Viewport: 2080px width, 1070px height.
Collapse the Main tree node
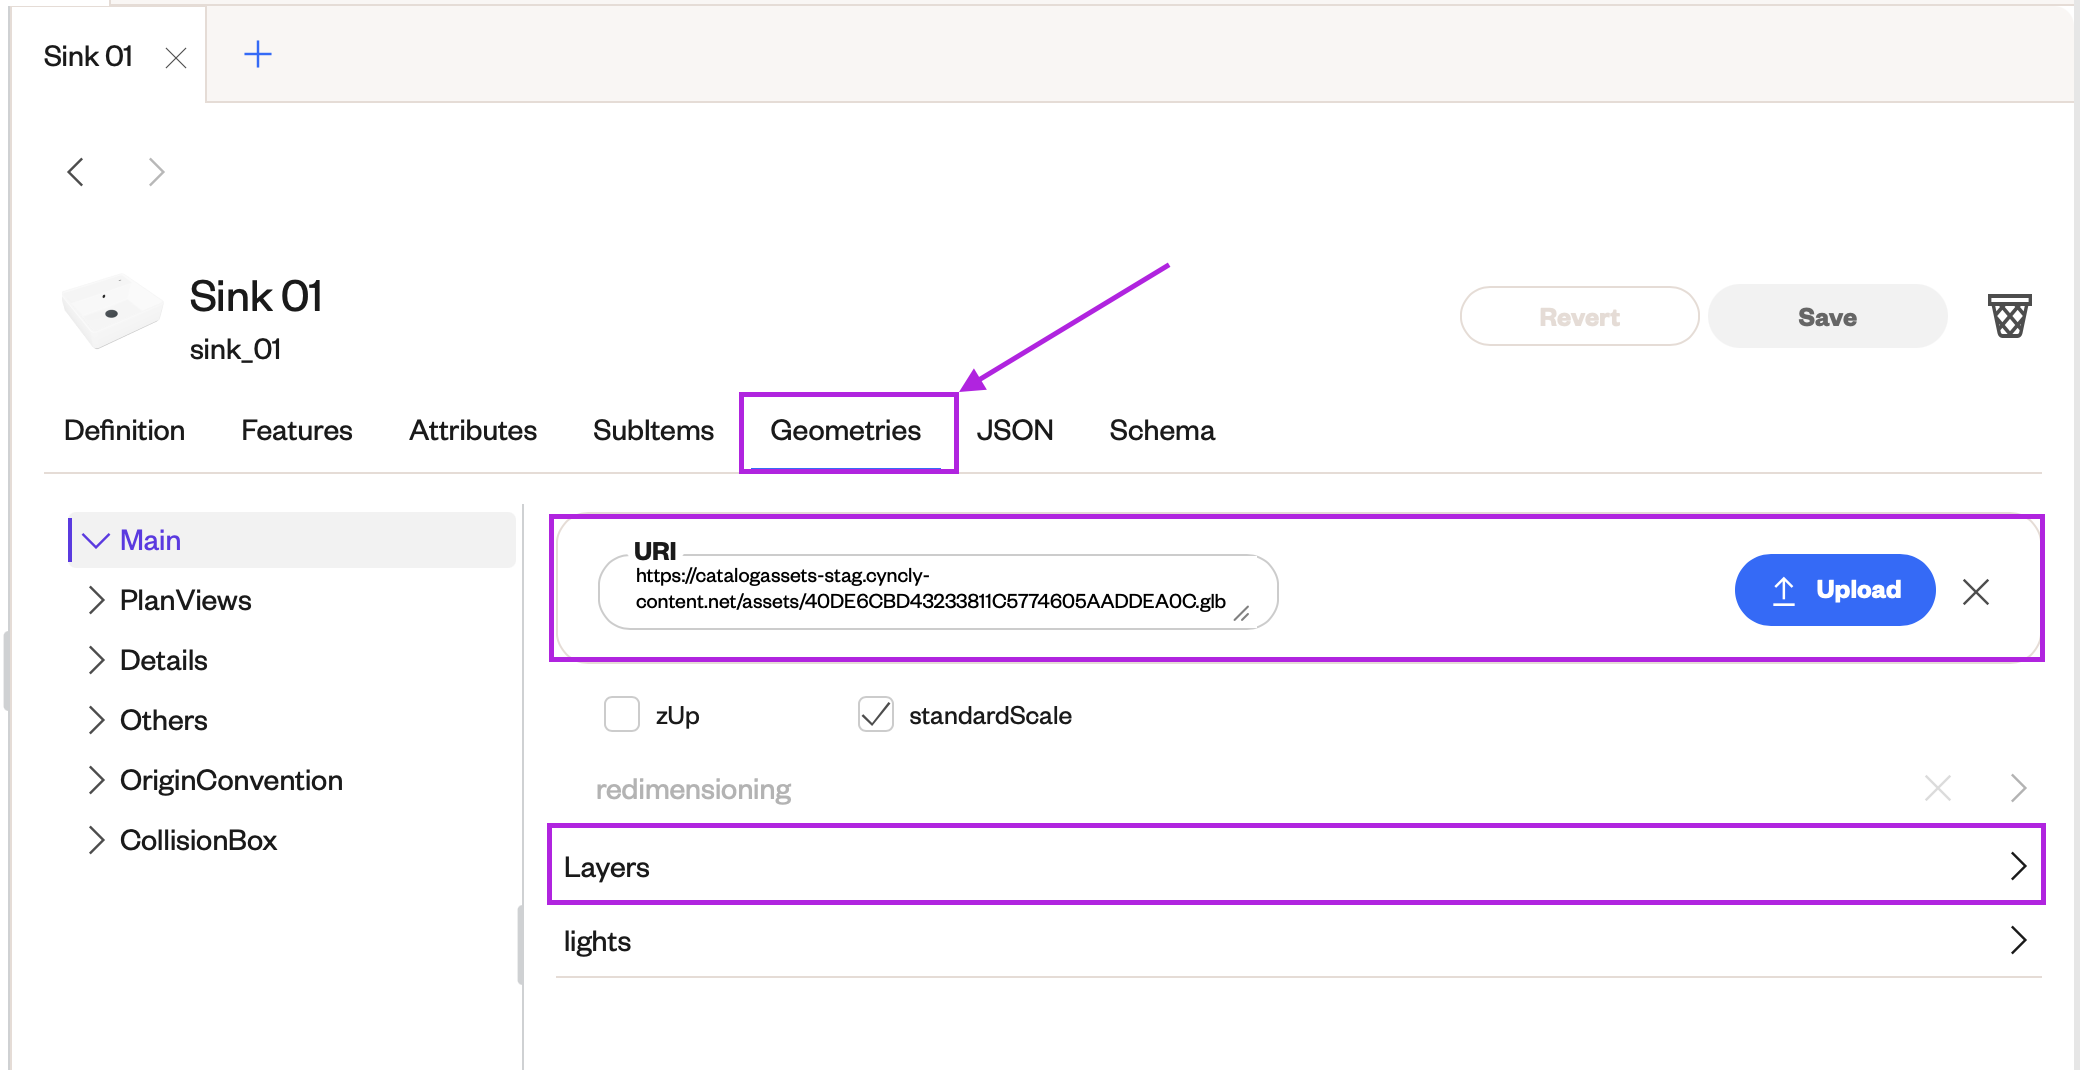point(96,540)
